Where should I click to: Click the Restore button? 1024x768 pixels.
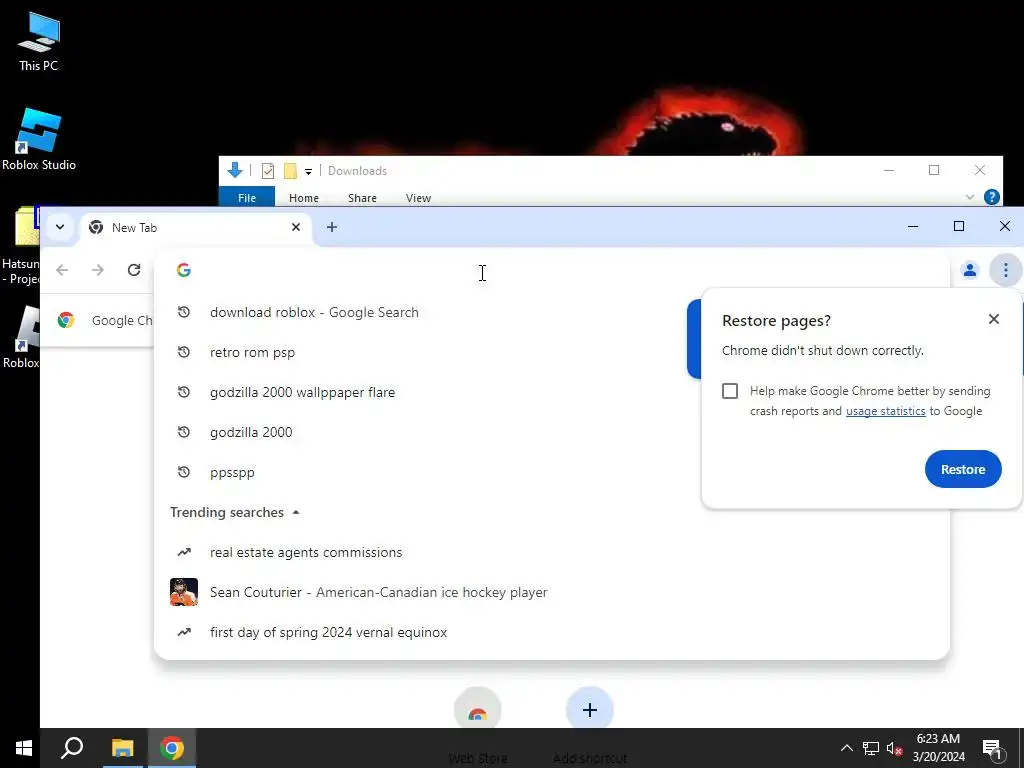point(963,469)
